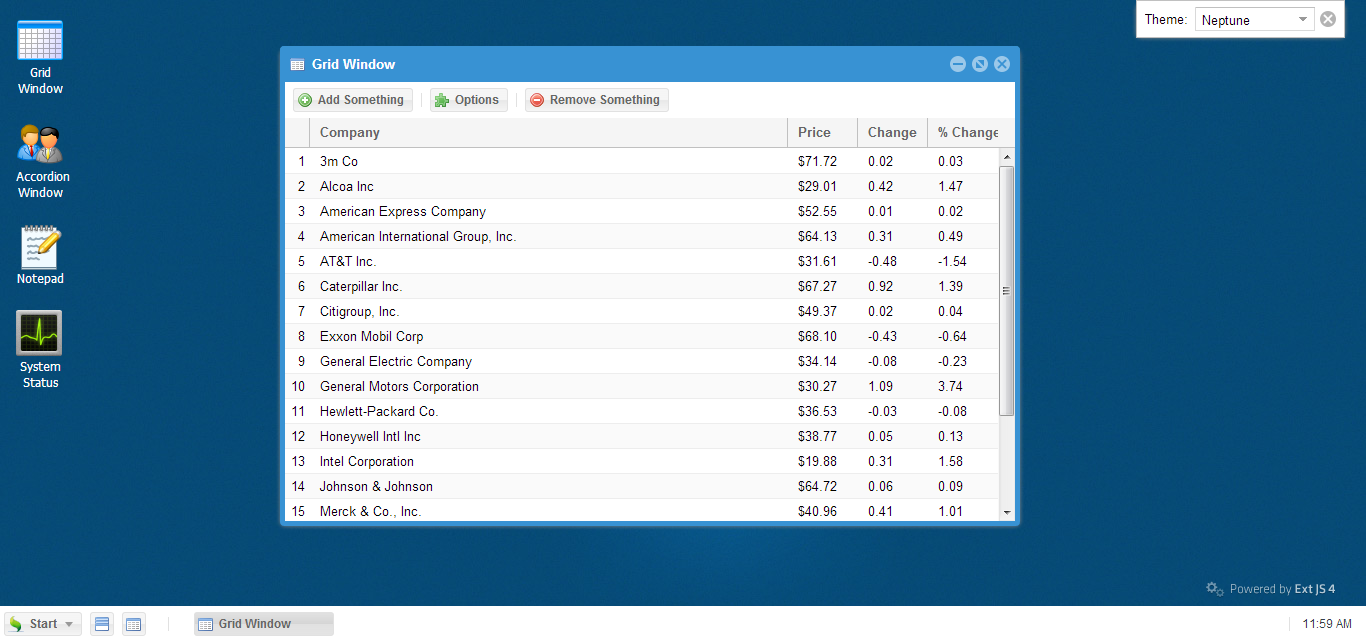This screenshot has height=642, width=1366.
Task: Expand the Start menu button
Action: 42,624
